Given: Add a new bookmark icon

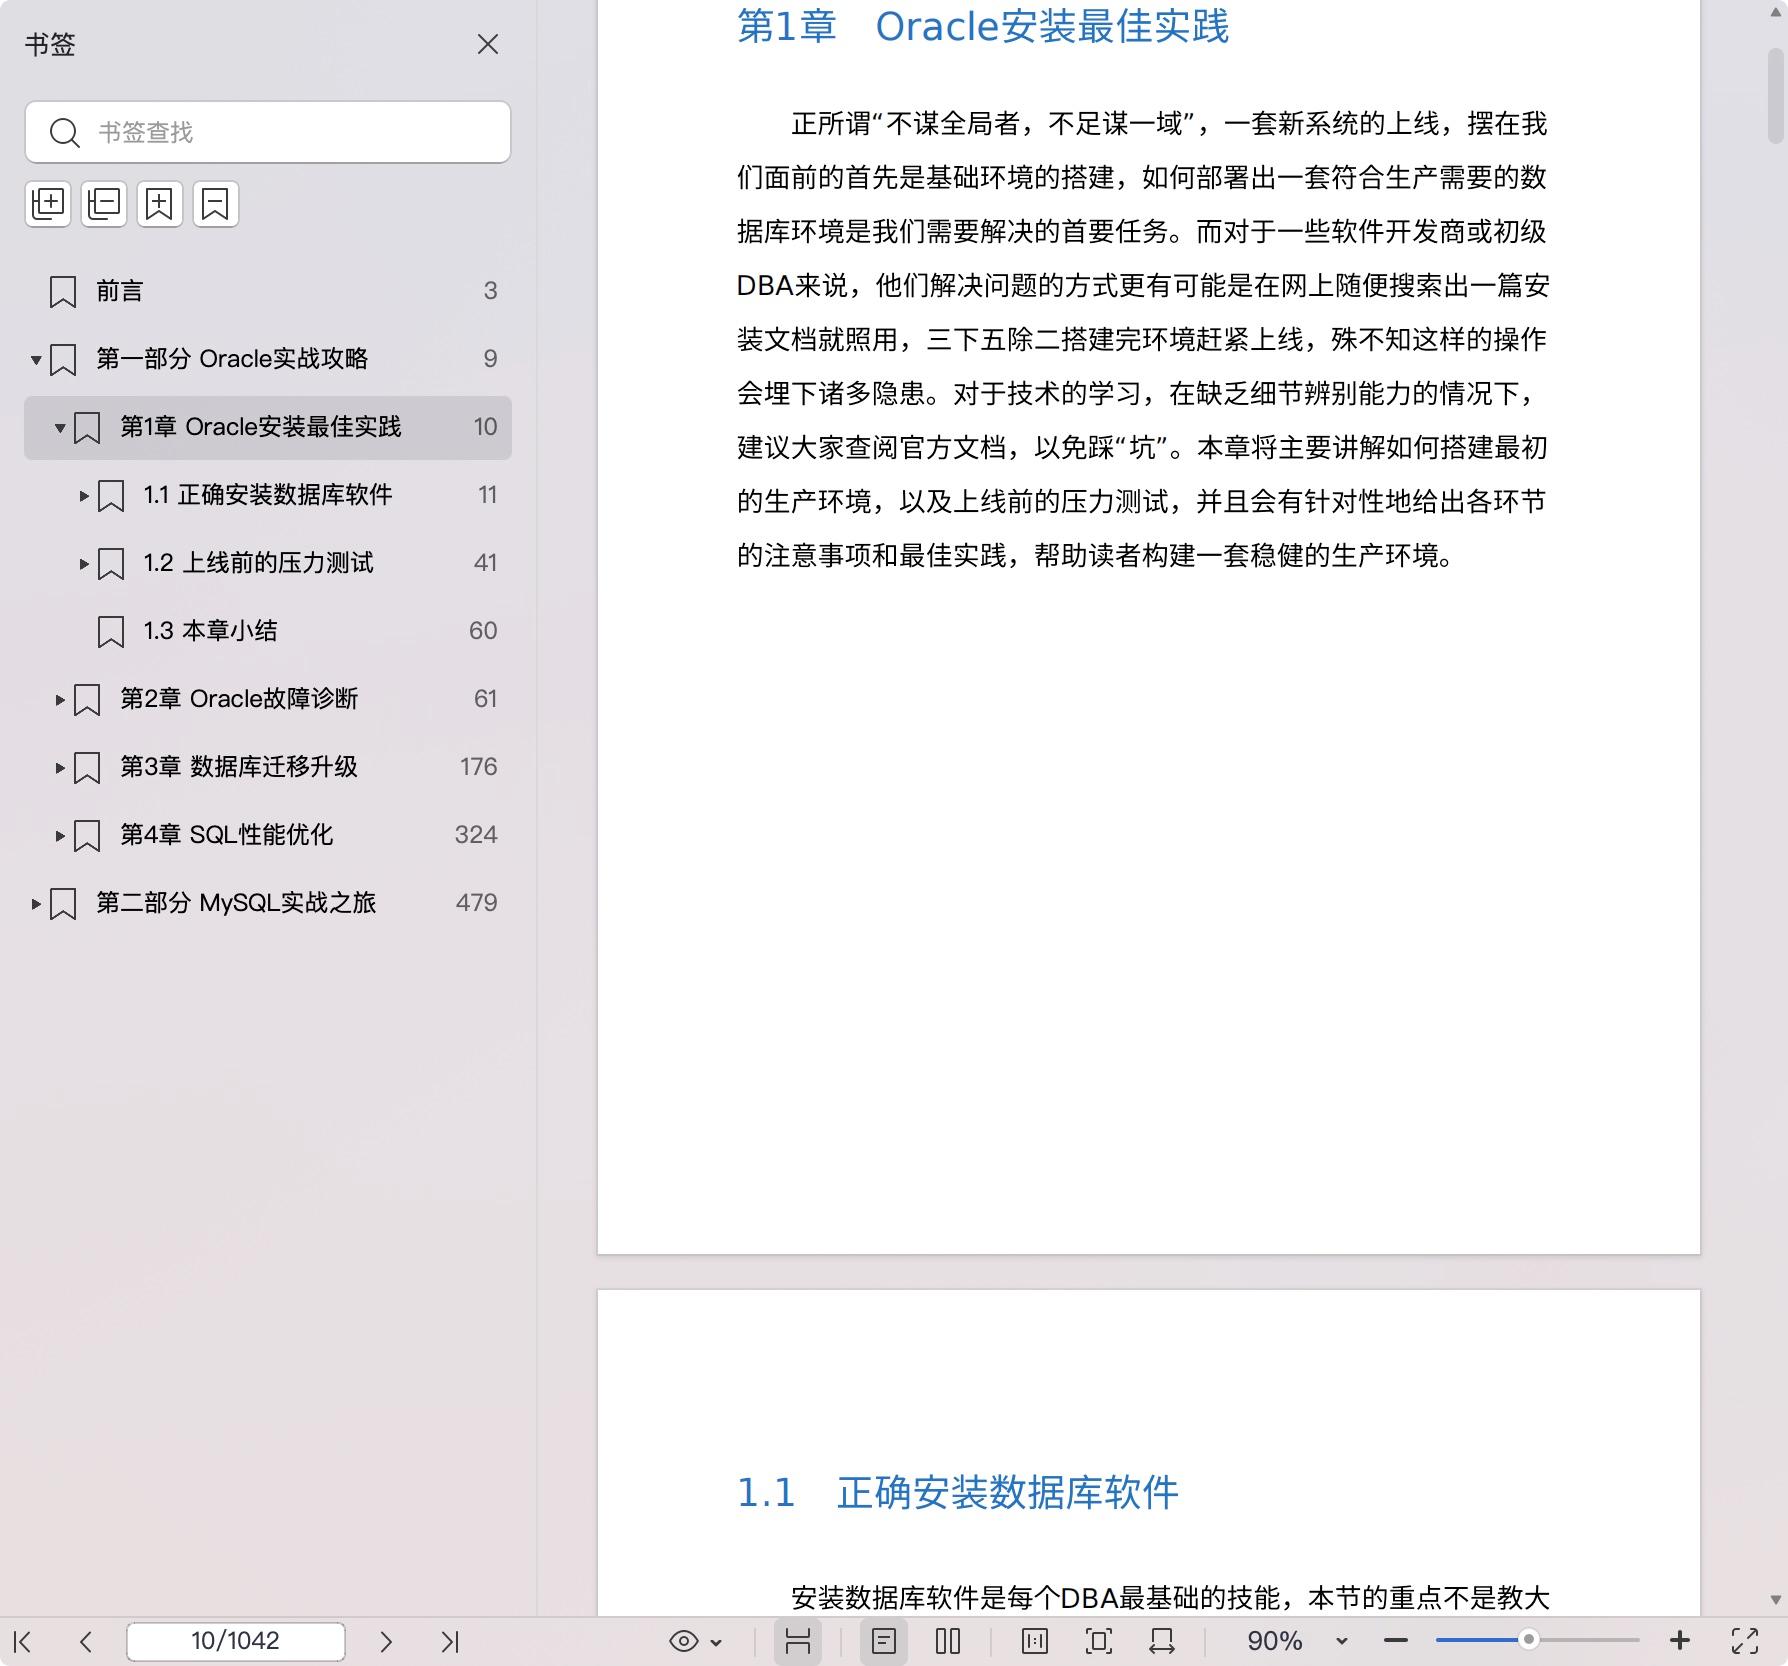Looking at the screenshot, I should pyautogui.click(x=160, y=204).
